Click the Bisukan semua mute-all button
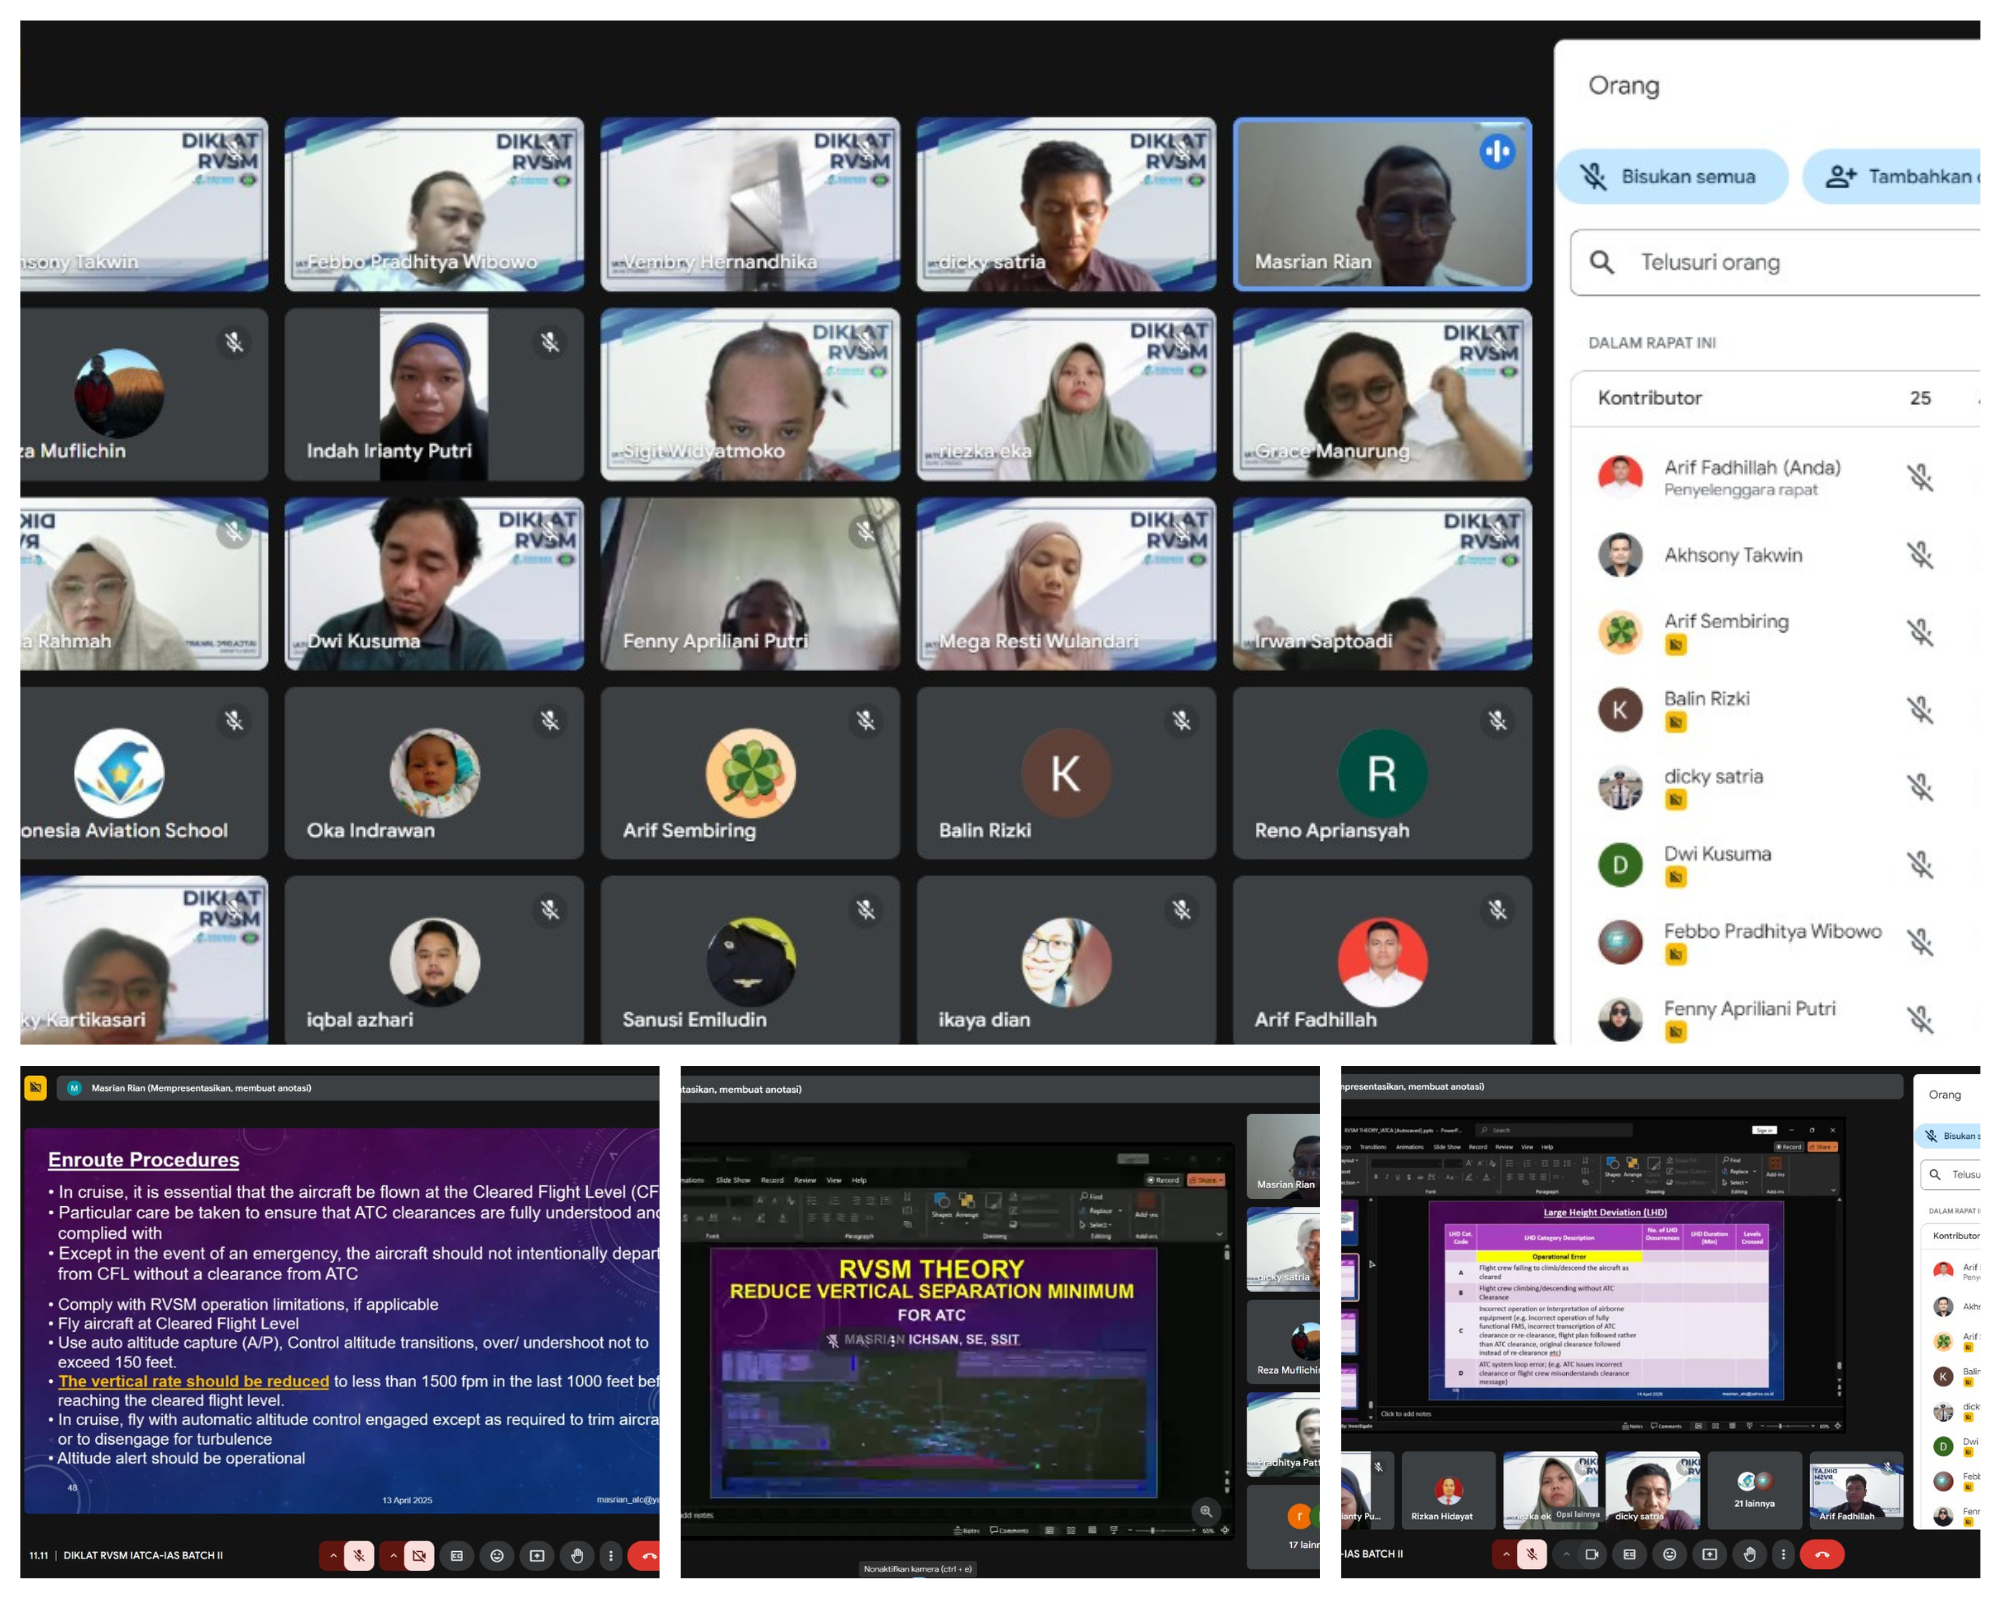The width and height of the screenshot is (2000, 1600). coord(1672,177)
